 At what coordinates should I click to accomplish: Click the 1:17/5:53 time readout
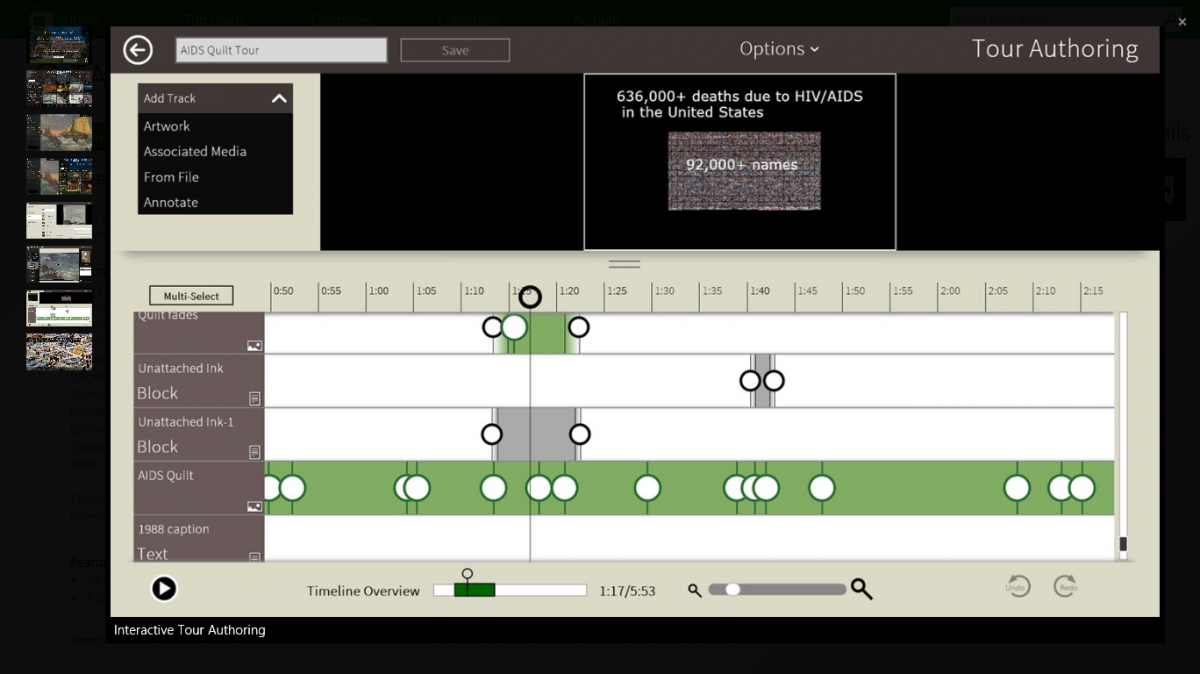click(627, 591)
